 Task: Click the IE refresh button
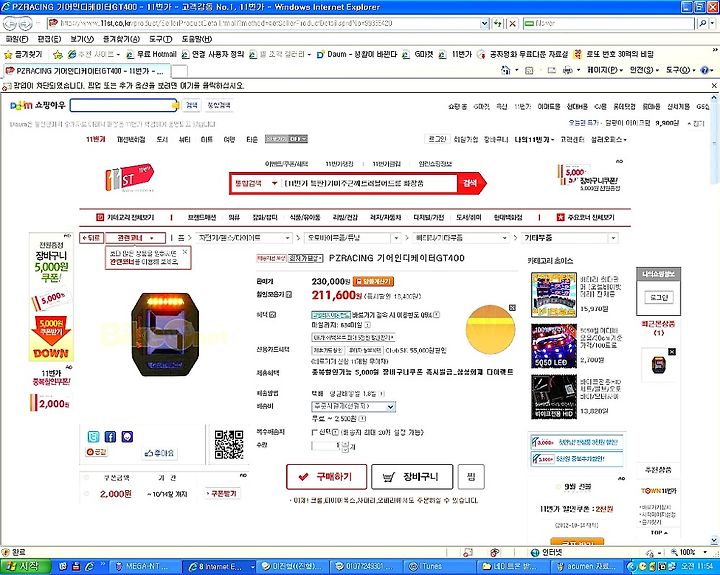498,23
